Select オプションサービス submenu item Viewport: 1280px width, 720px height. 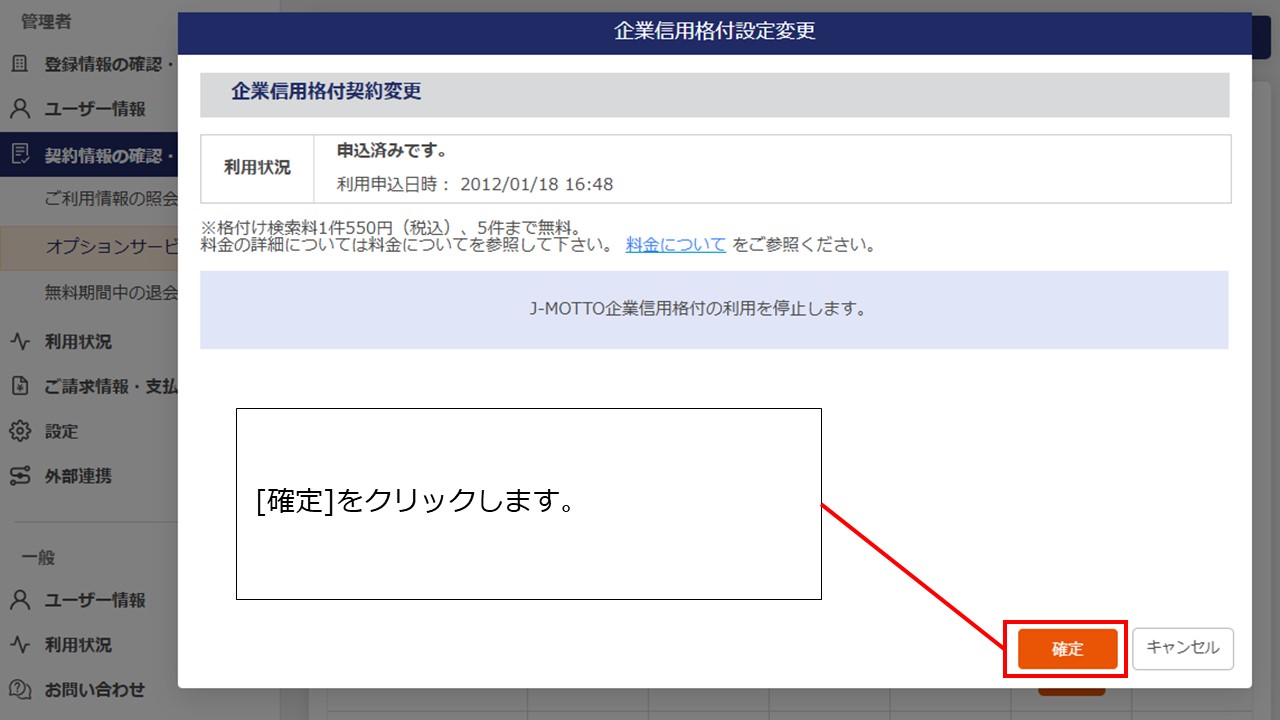click(89, 246)
